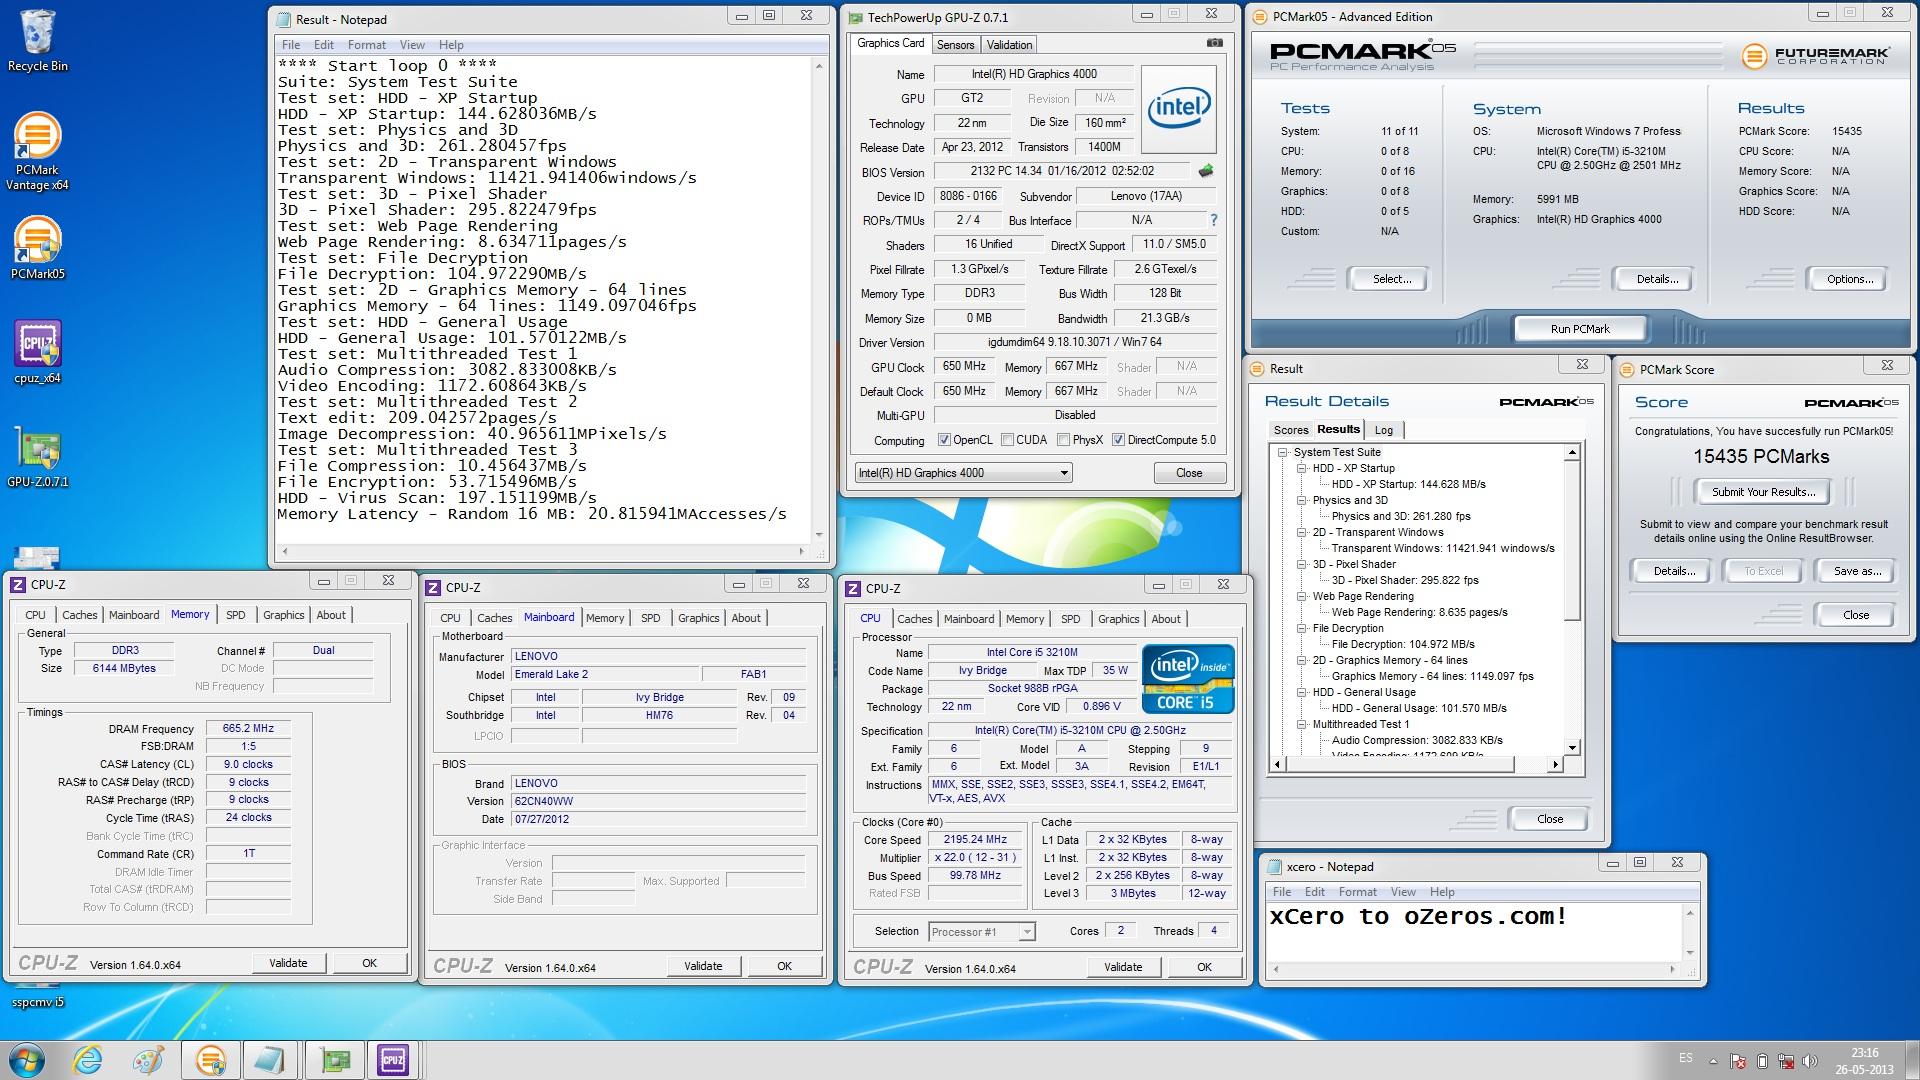Show hidden tray icons arrow
1920x1080 pixels.
tap(1714, 1062)
